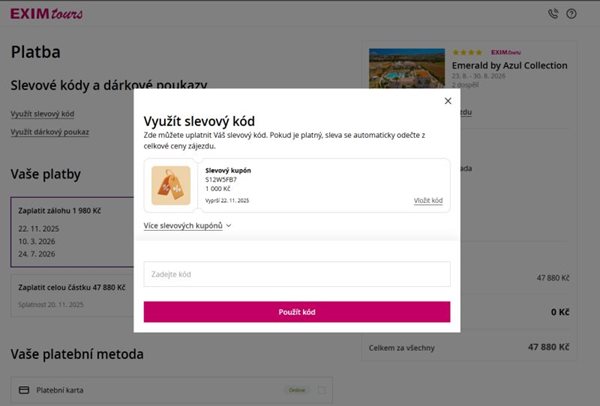The height and width of the screenshot is (406, 600).
Task: Click the Online badge on payment card
Action: coord(297,390)
